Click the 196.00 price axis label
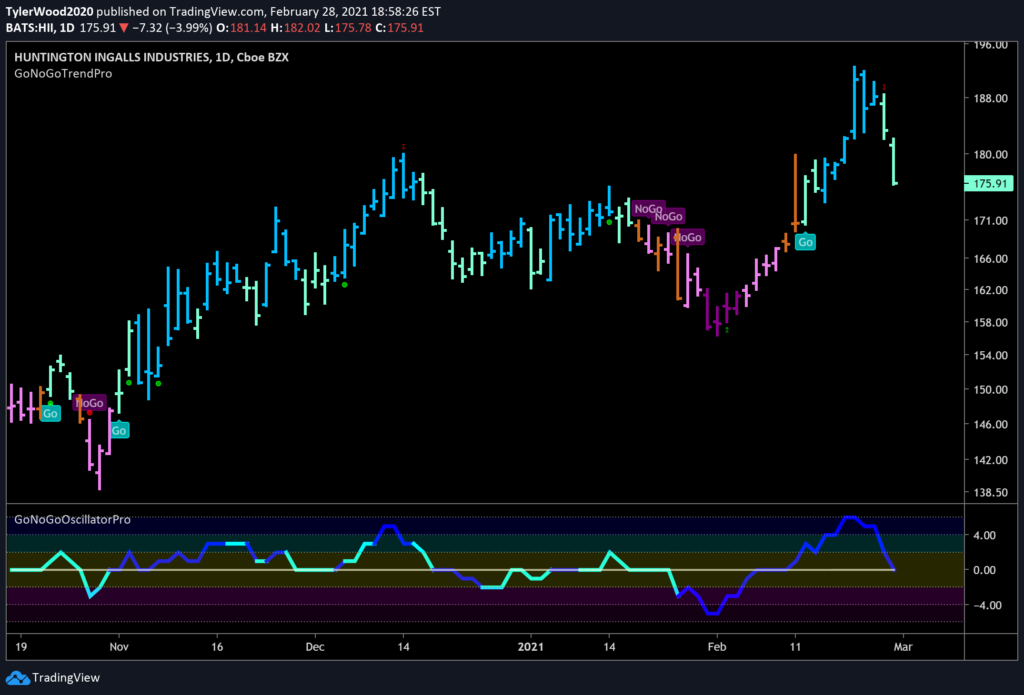Viewport: 1024px width, 695px height. pos(993,44)
